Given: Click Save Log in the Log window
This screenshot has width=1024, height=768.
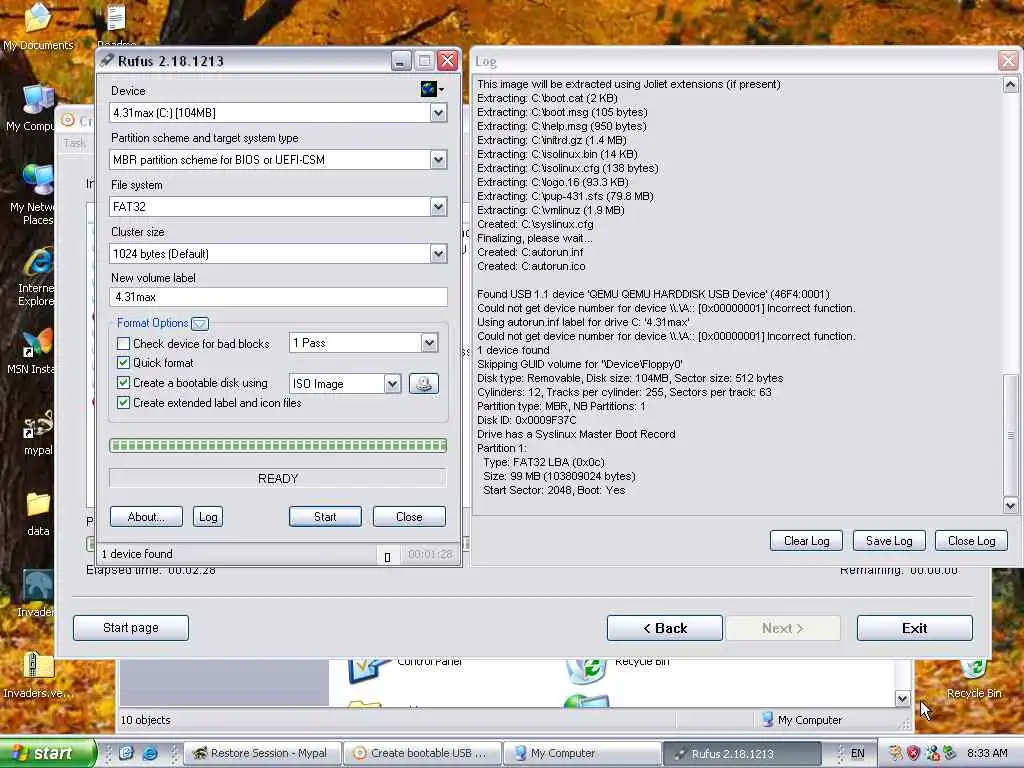Looking at the screenshot, I should [x=889, y=541].
